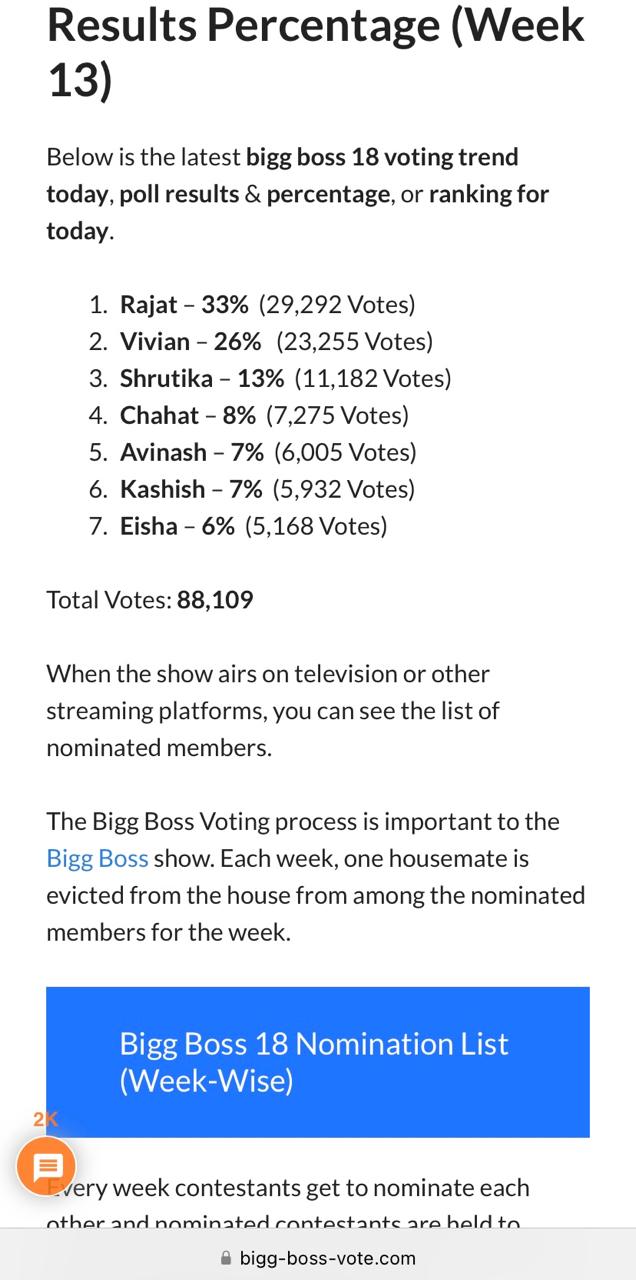Tap the lock icon in address bar

(x=225, y=1258)
